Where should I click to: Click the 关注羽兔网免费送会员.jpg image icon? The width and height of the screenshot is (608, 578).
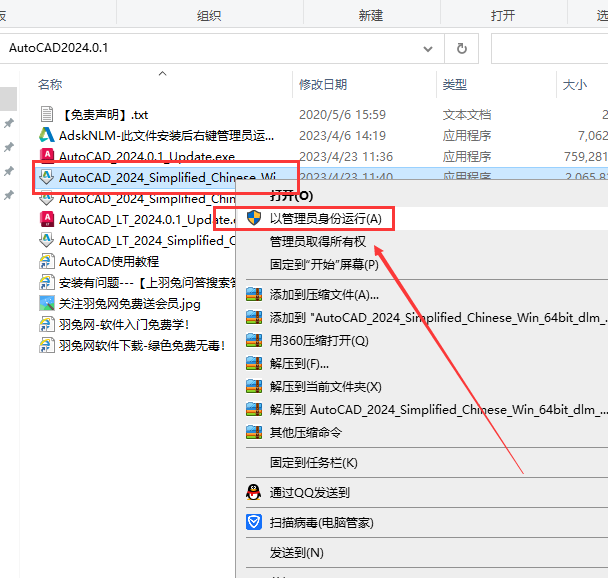(x=47, y=303)
